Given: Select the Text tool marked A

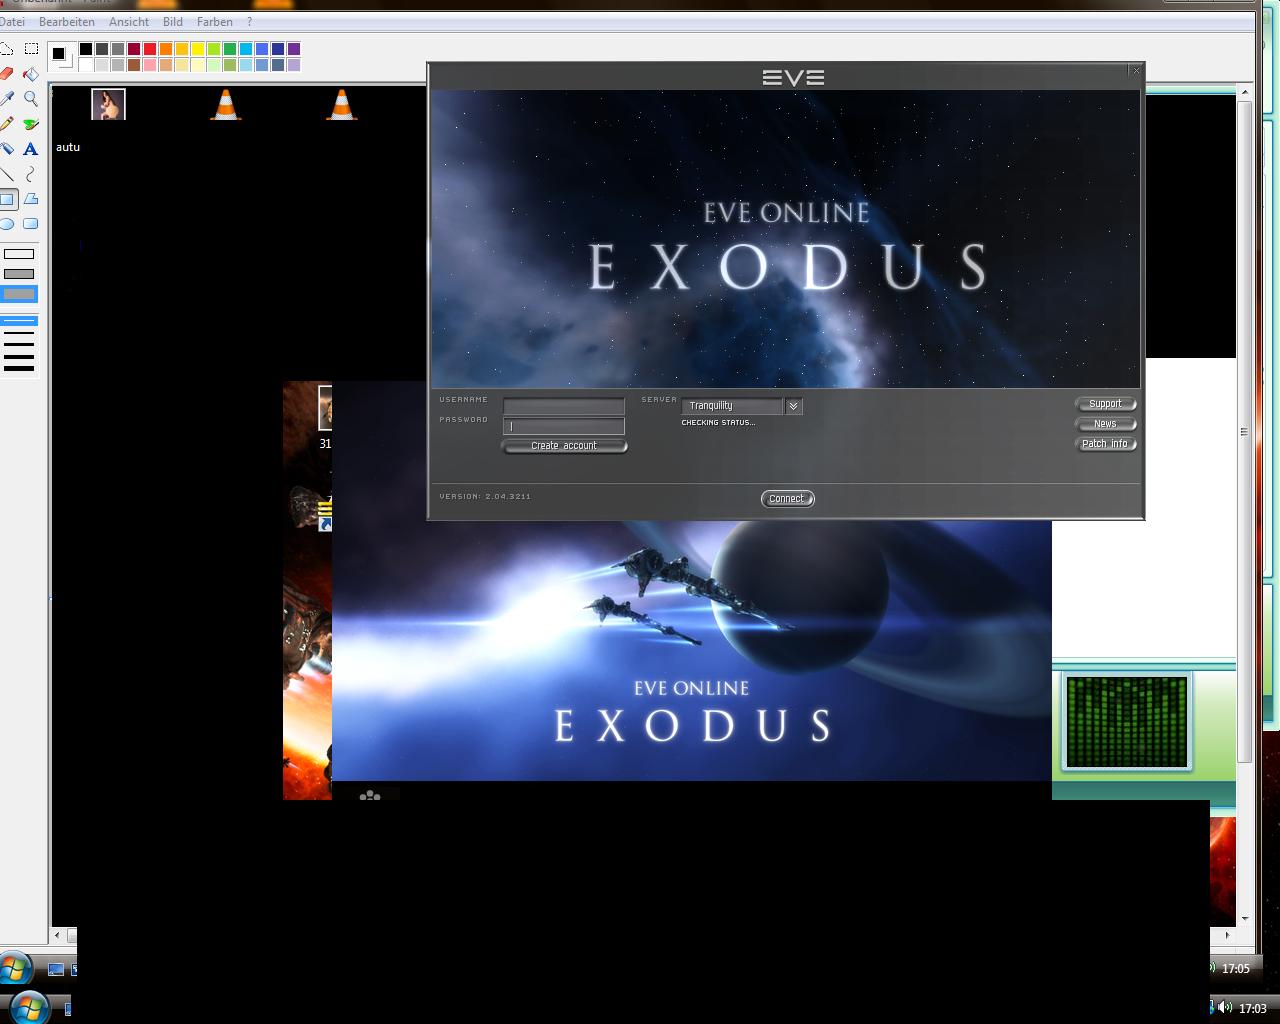Looking at the screenshot, I should point(31,148).
